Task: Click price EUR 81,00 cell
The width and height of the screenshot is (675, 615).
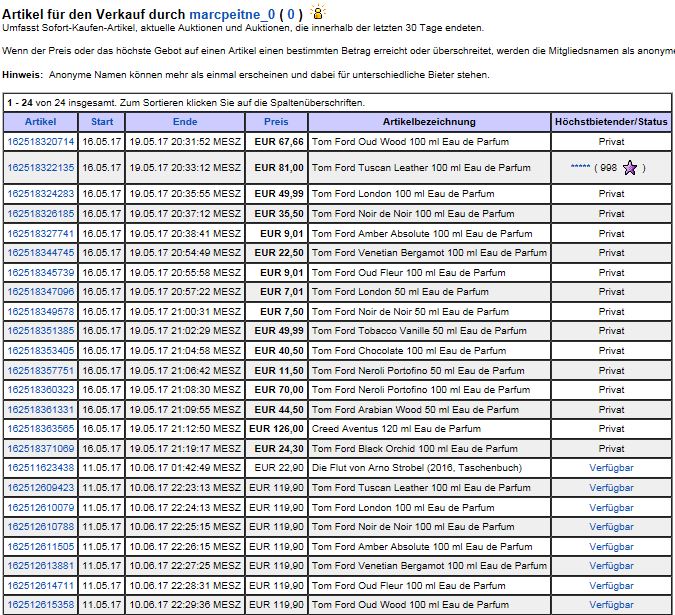Action: pyautogui.click(x=279, y=167)
